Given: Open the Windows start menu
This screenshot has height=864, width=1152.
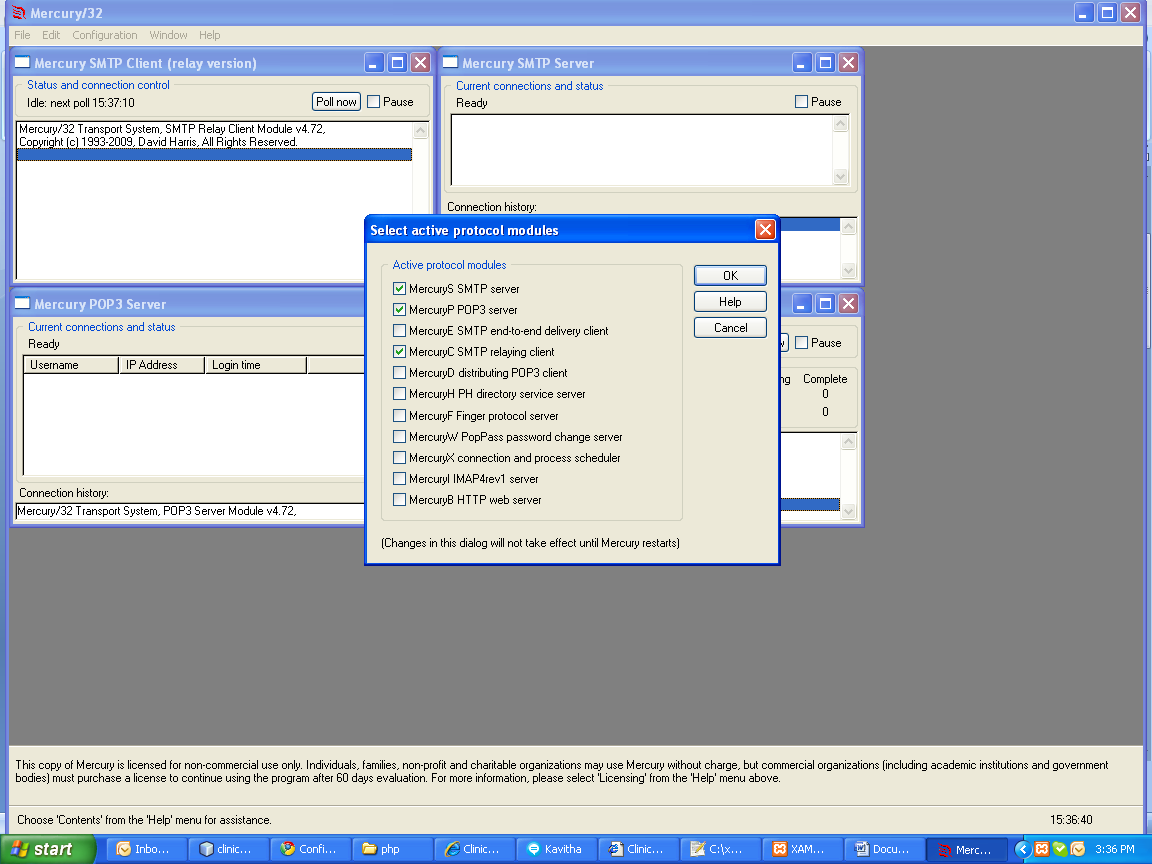Looking at the screenshot, I should click(x=48, y=849).
